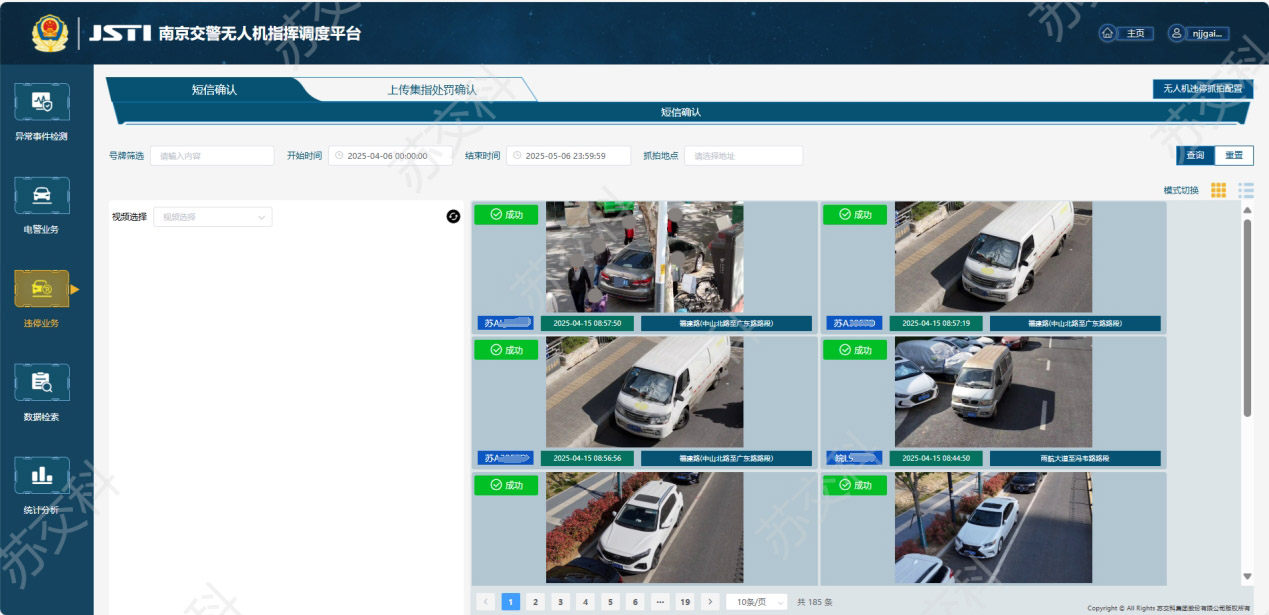Select the 短信确认 tab

click(214, 90)
